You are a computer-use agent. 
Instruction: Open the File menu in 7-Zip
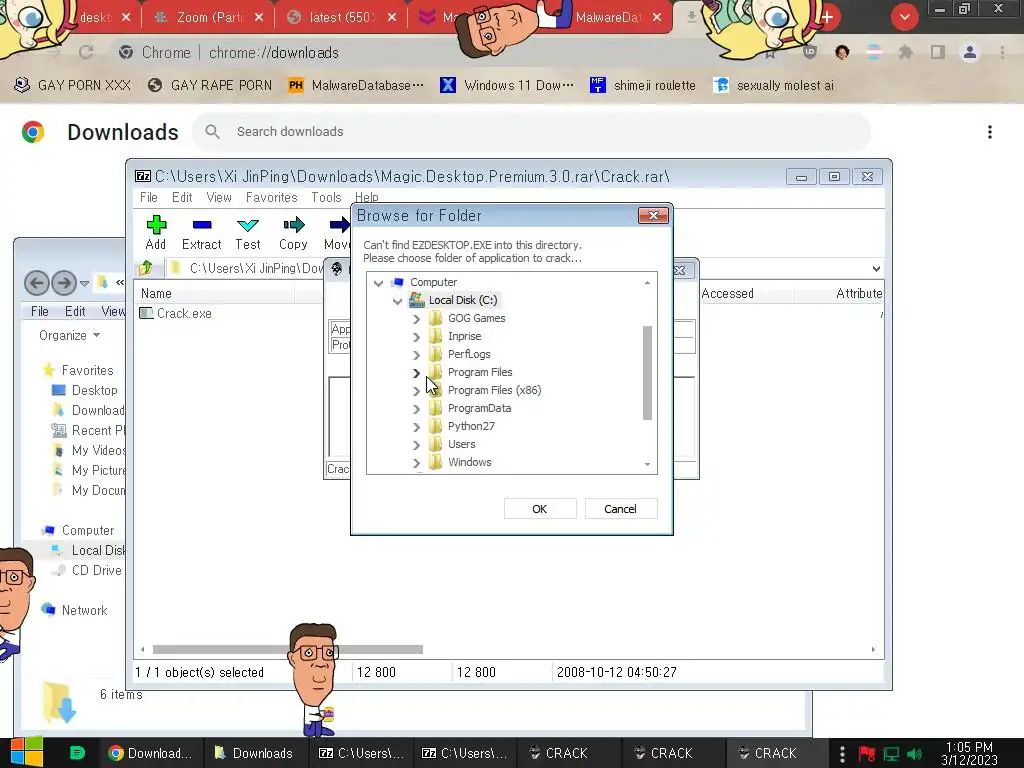[x=149, y=197]
